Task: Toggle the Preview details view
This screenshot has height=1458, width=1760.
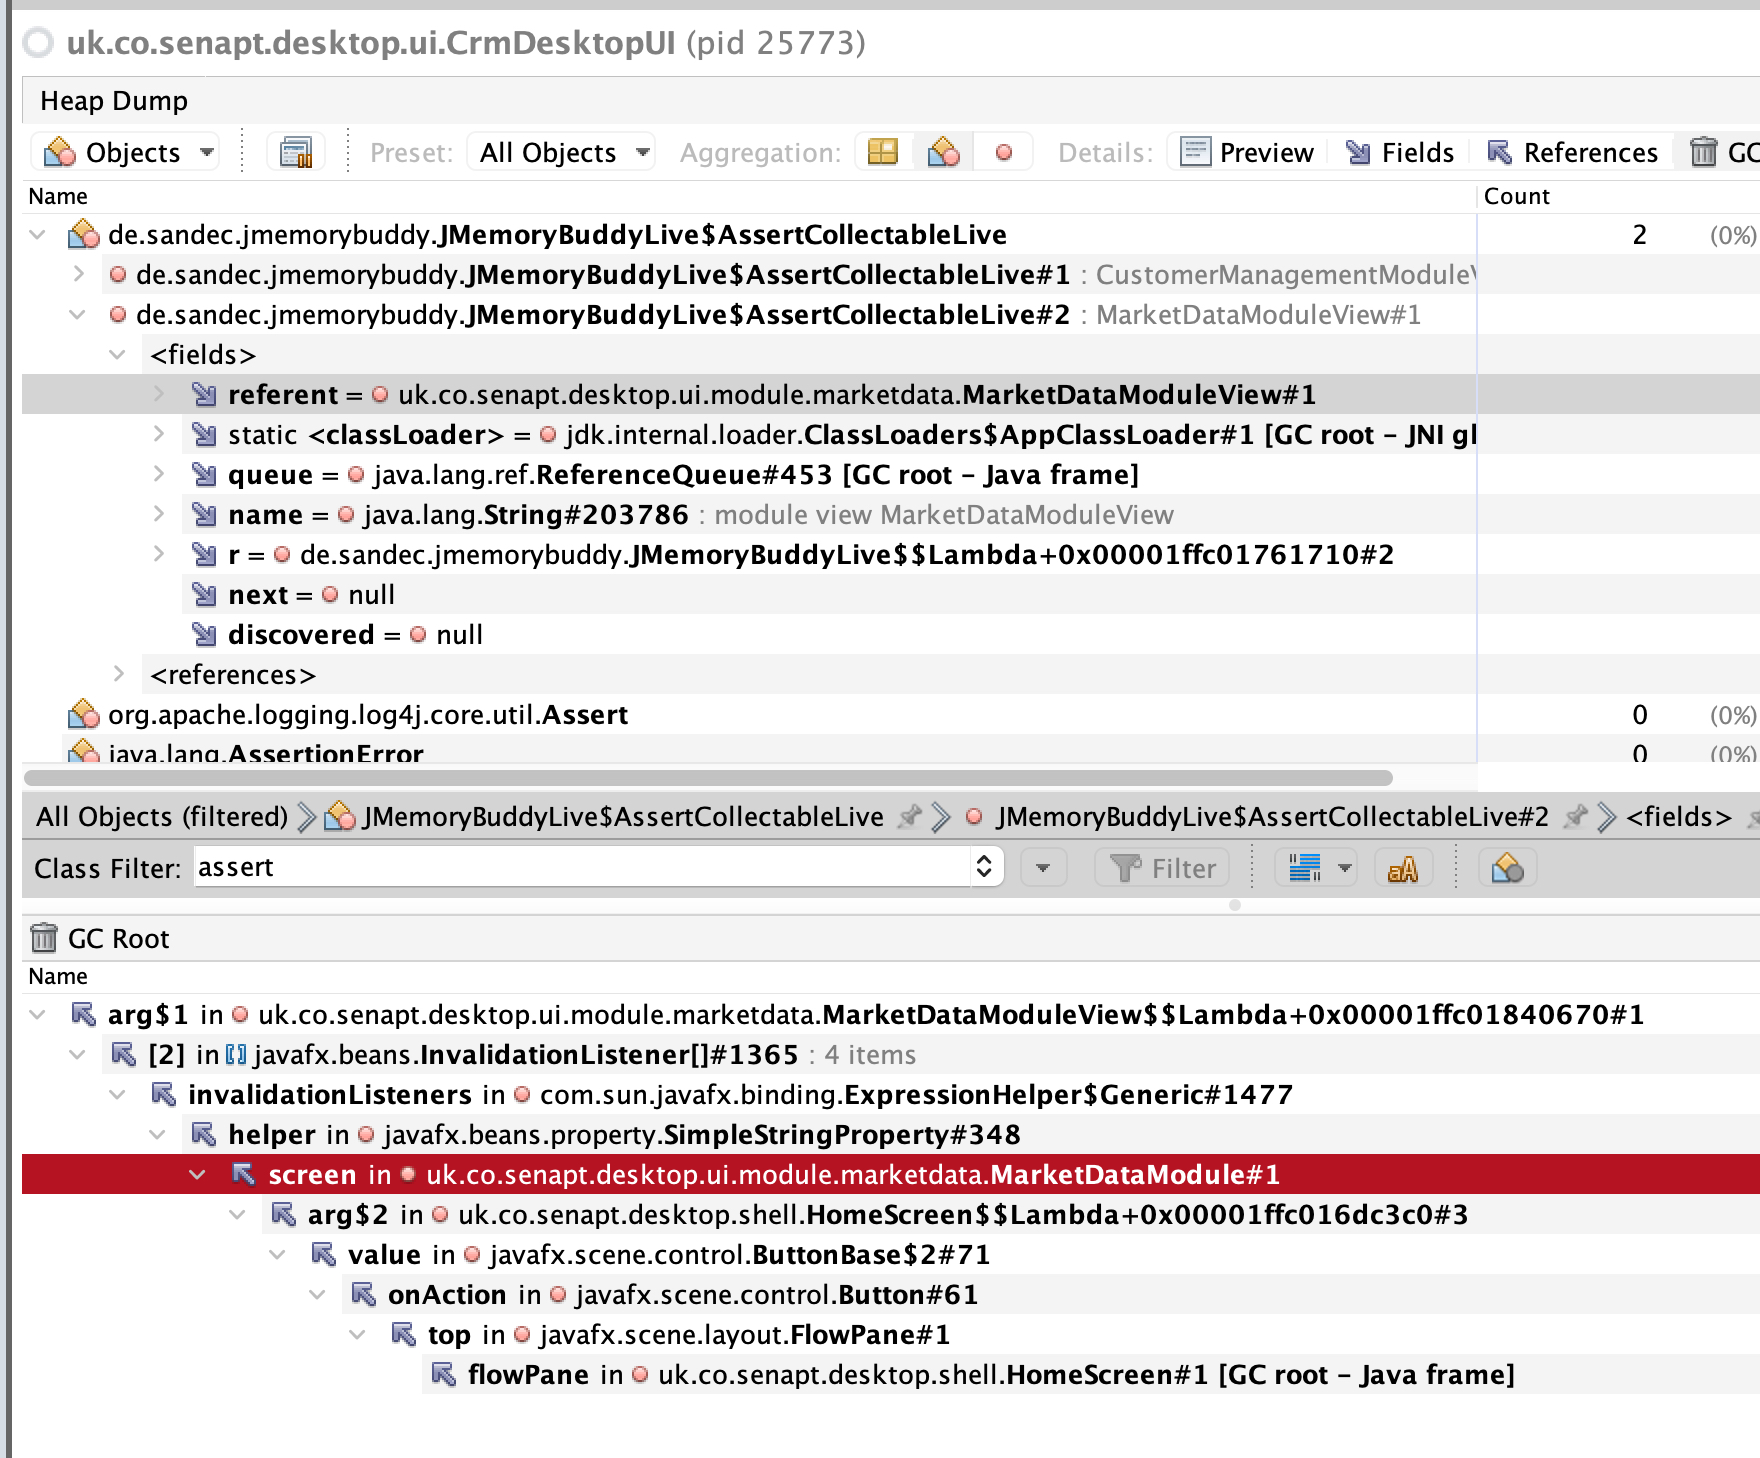Action: coord(1247,153)
